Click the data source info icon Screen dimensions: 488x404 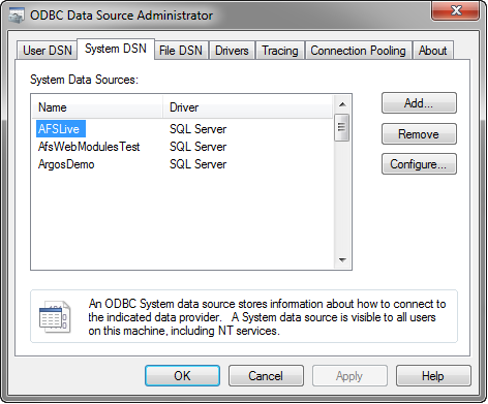(x=55, y=317)
